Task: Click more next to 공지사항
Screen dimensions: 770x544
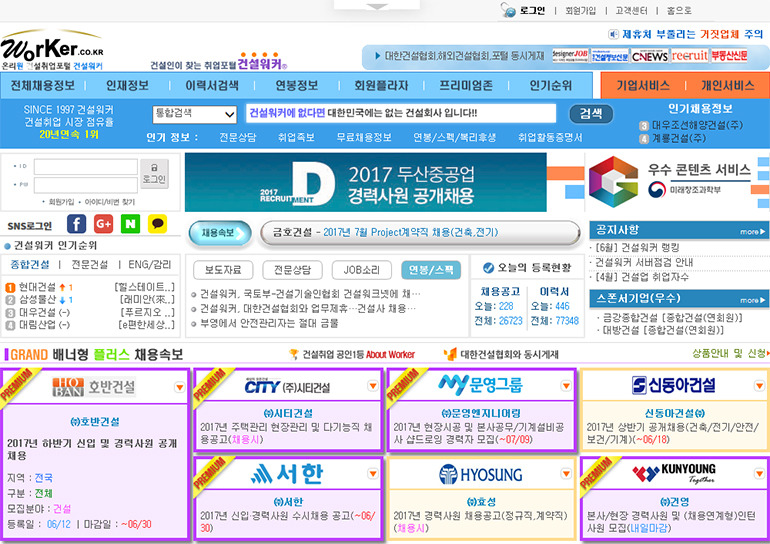Action: (x=752, y=231)
